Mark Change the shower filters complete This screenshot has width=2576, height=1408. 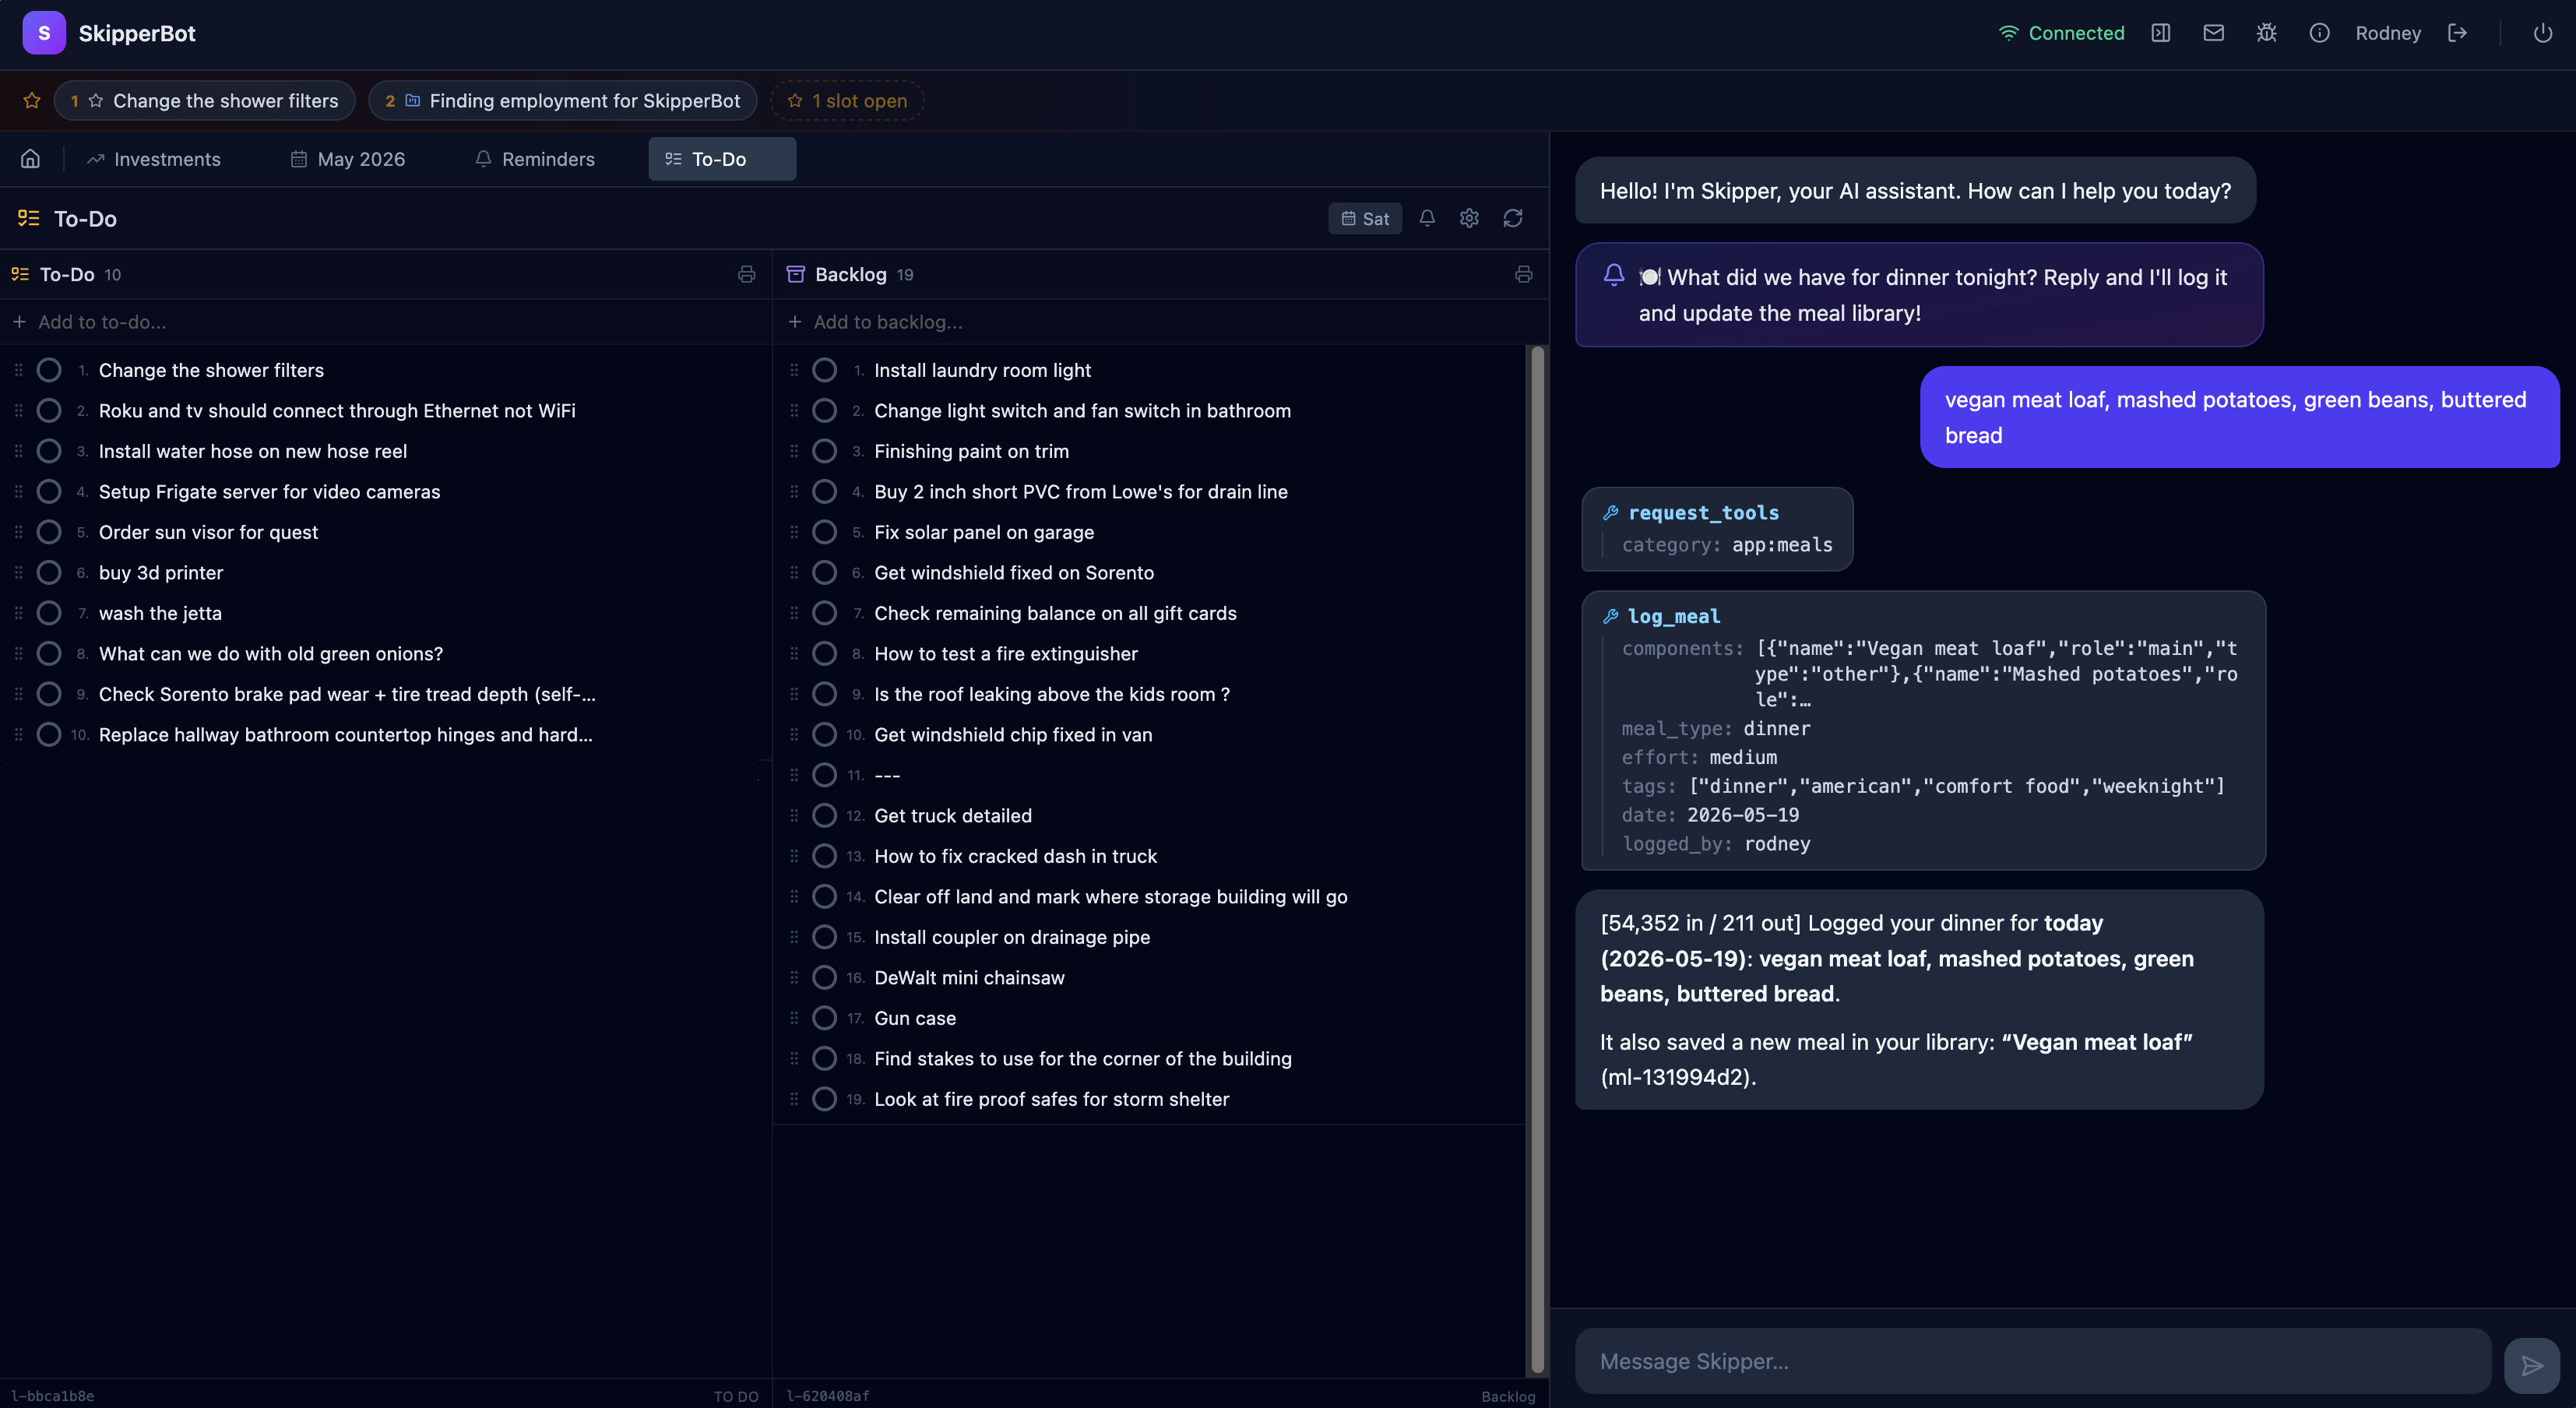[49, 370]
